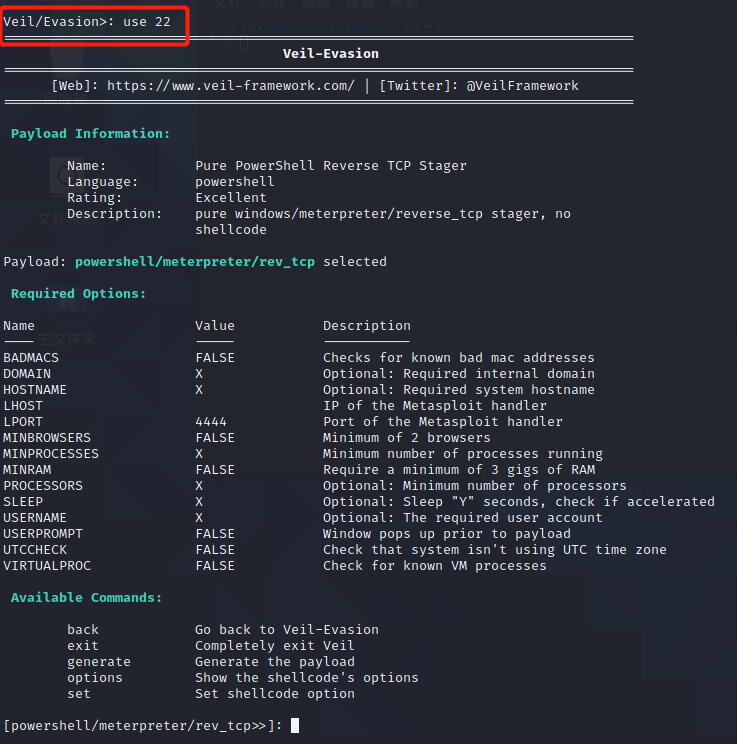
Task: Click payload path powershell/meterpreter/rev_tcp
Action: click(x=195, y=262)
